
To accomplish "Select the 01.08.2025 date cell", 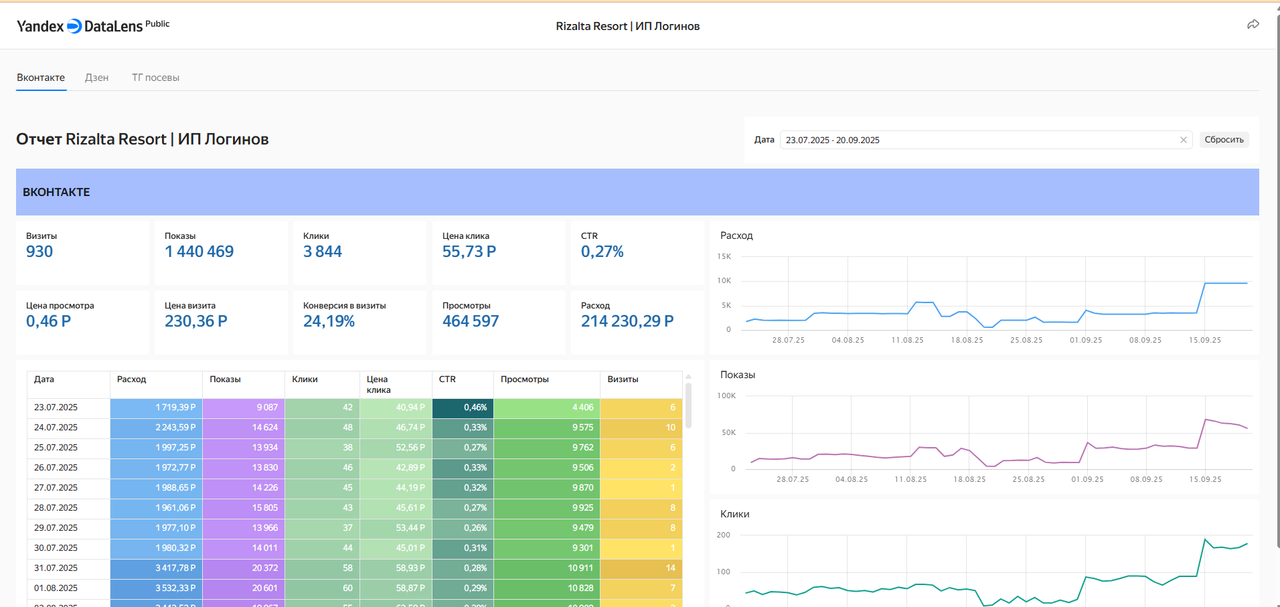I will [x=68, y=588].
